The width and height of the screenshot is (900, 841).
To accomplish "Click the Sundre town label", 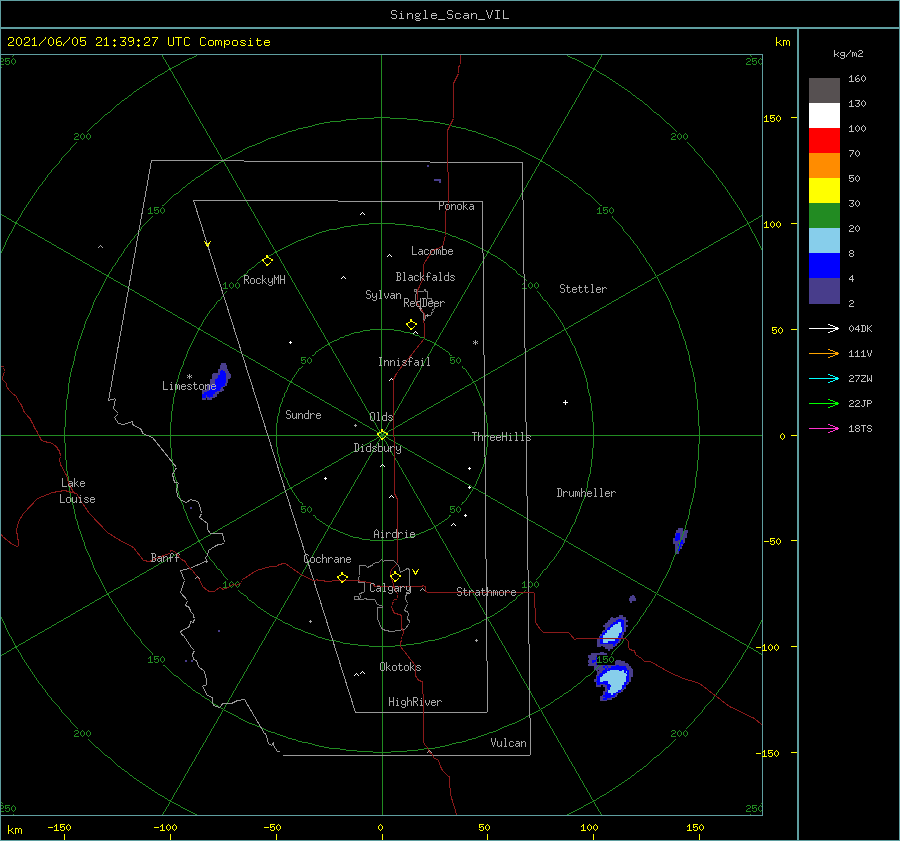I will [303, 414].
